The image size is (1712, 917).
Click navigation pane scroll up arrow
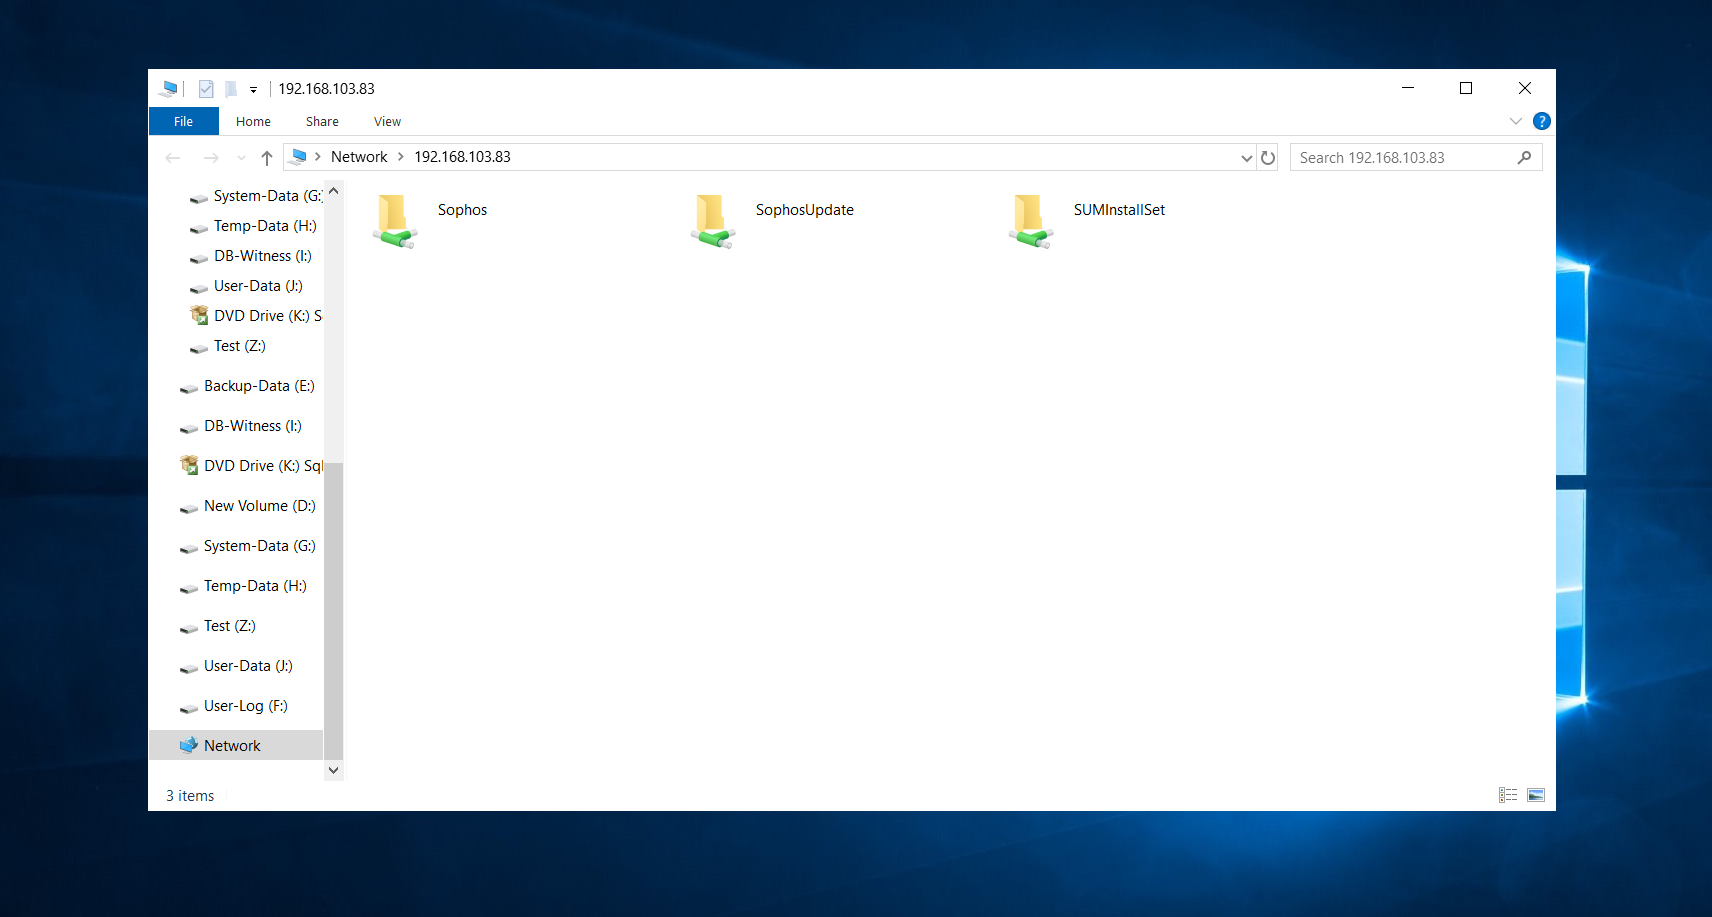pyautogui.click(x=334, y=190)
